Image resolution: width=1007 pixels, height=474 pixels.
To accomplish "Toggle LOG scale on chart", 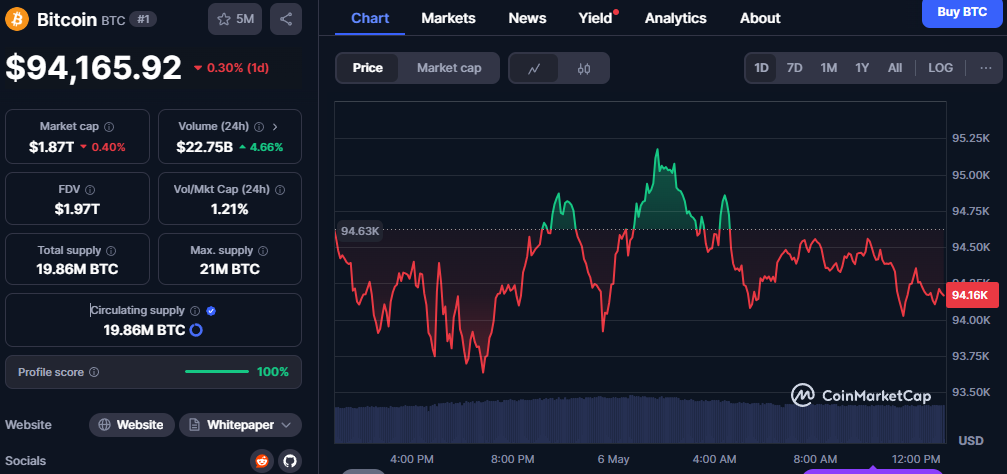I will (940, 68).
